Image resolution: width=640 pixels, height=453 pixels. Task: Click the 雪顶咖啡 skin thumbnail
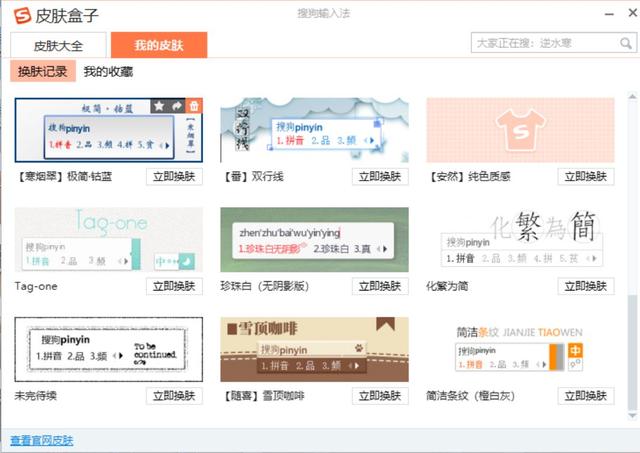(314, 349)
